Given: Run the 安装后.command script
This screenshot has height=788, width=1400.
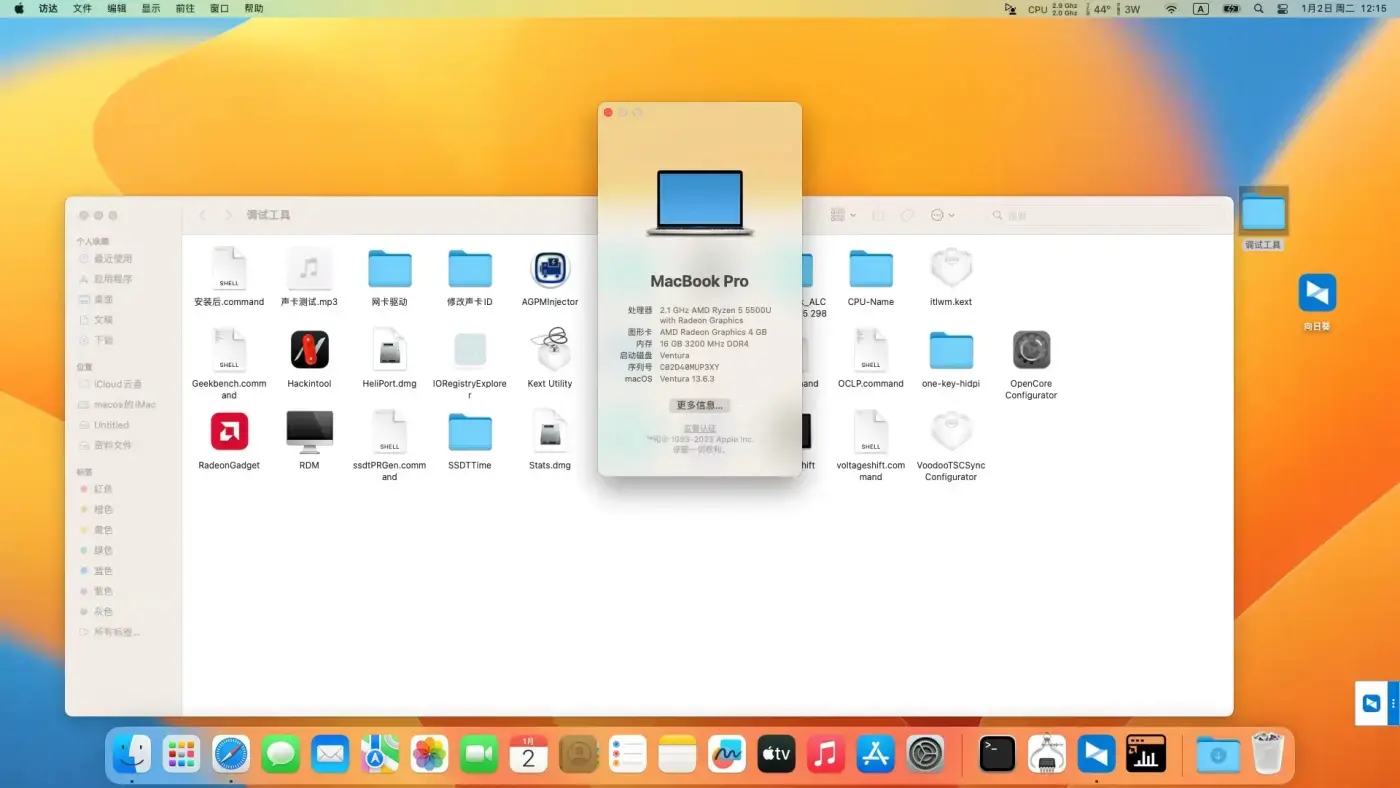Looking at the screenshot, I should coord(229,270).
